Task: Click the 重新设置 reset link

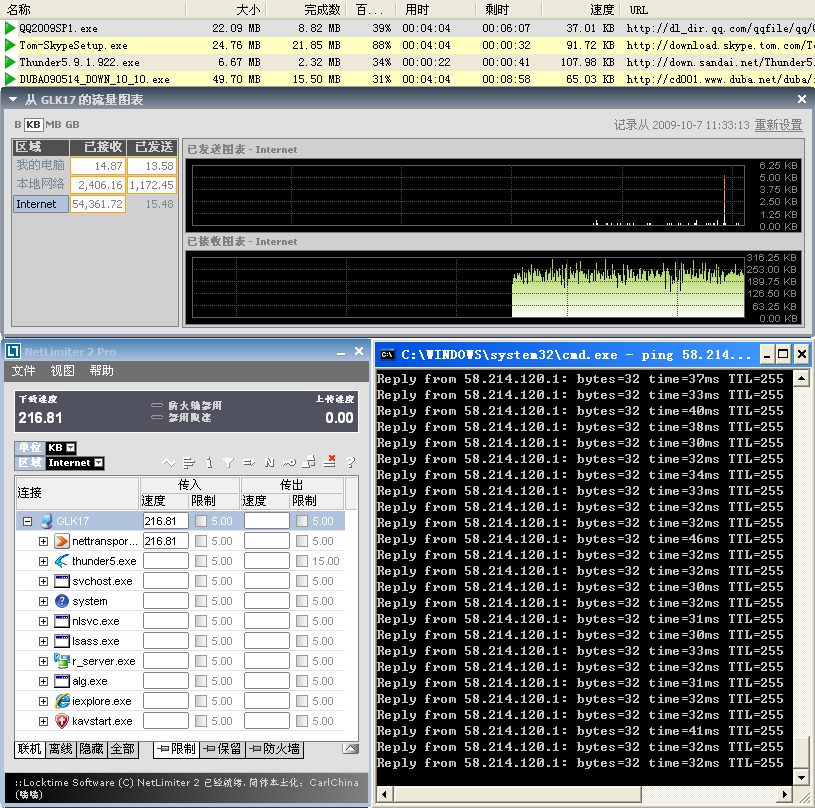Action: pyautogui.click(x=778, y=125)
